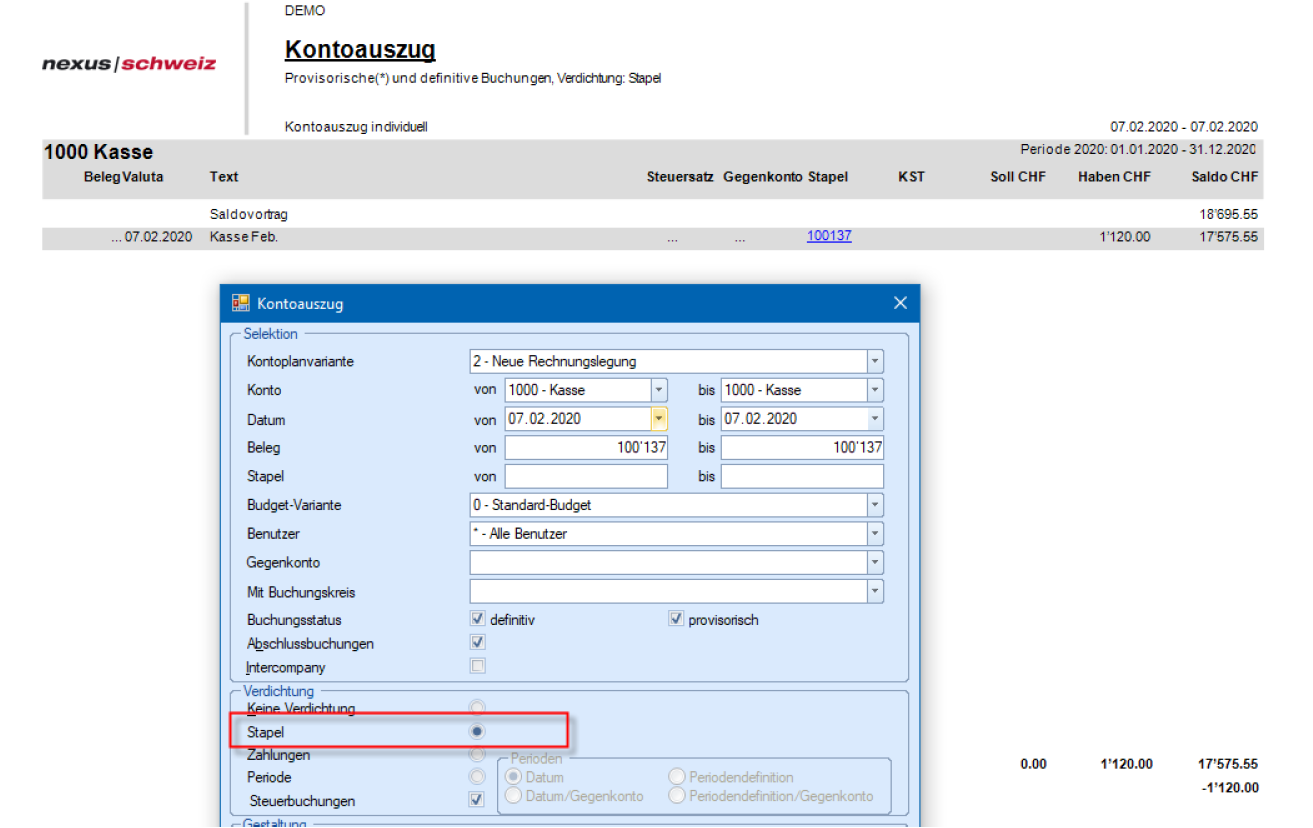
Task: Toggle the Steuerbuchungen checkbox
Action: point(478,800)
